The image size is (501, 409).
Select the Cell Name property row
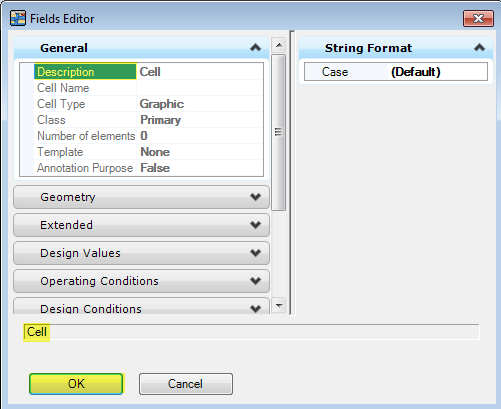pos(148,88)
